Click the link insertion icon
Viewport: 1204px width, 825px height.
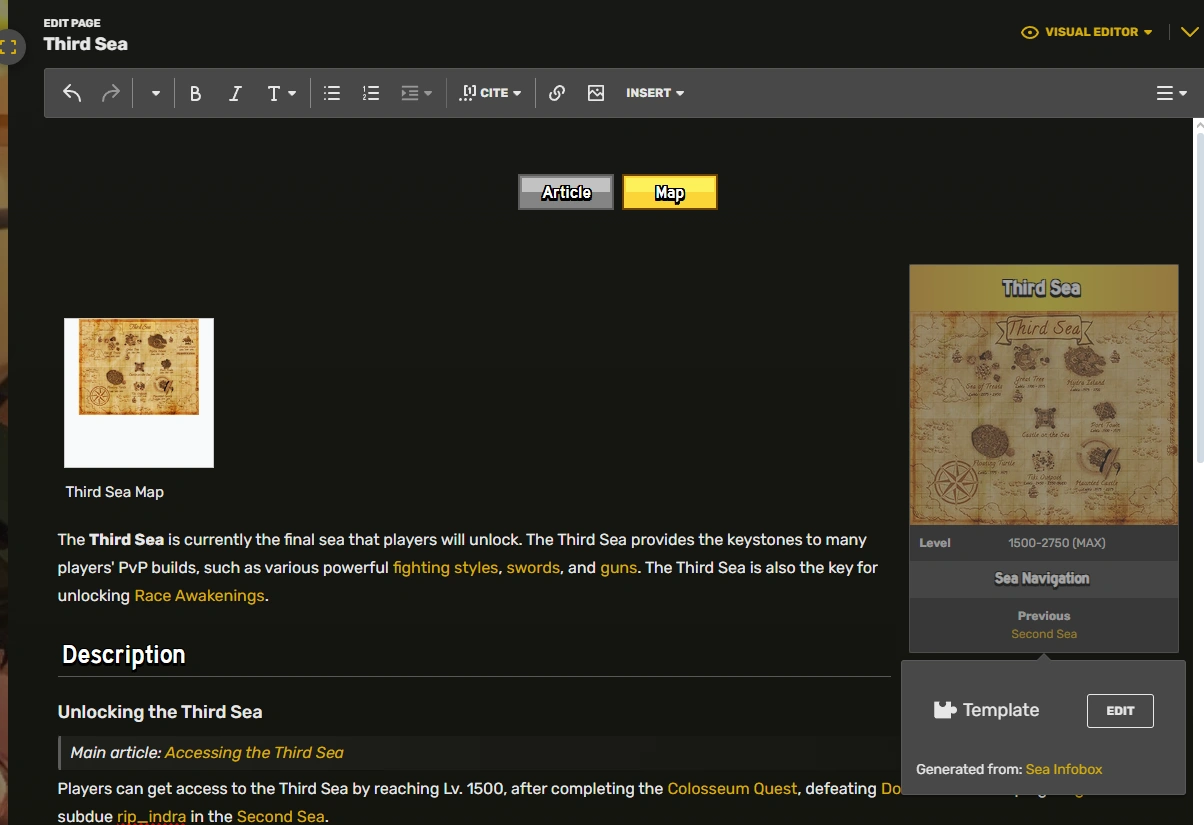[x=557, y=93]
